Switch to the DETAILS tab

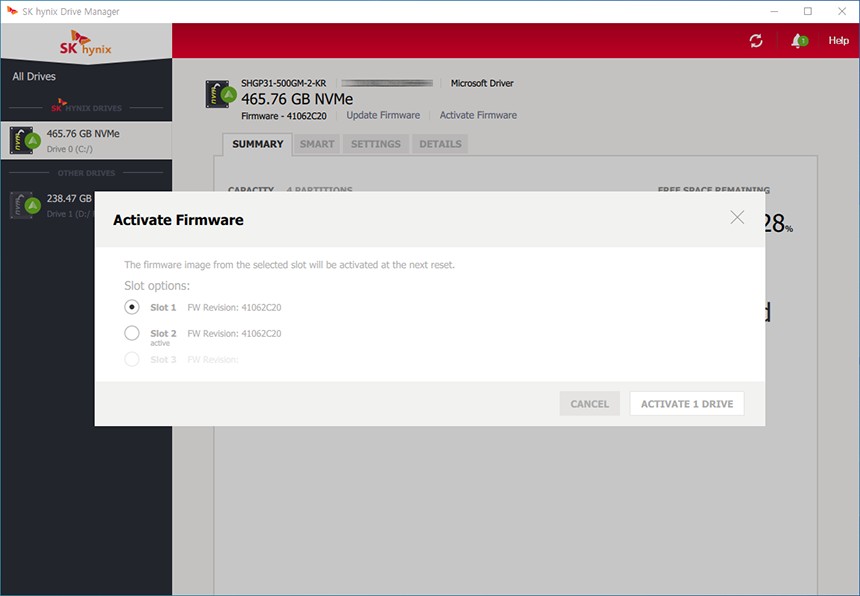coord(440,144)
